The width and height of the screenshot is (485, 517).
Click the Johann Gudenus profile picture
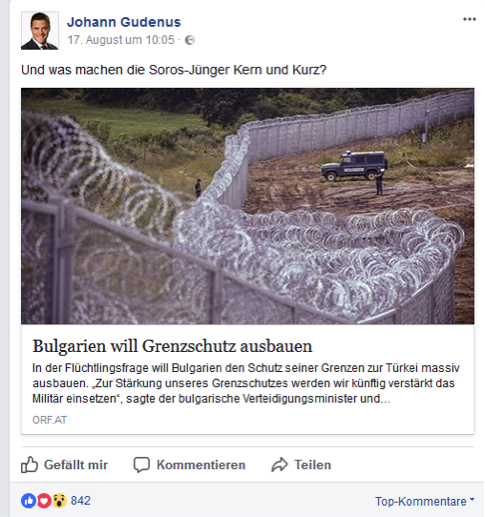coord(40,30)
